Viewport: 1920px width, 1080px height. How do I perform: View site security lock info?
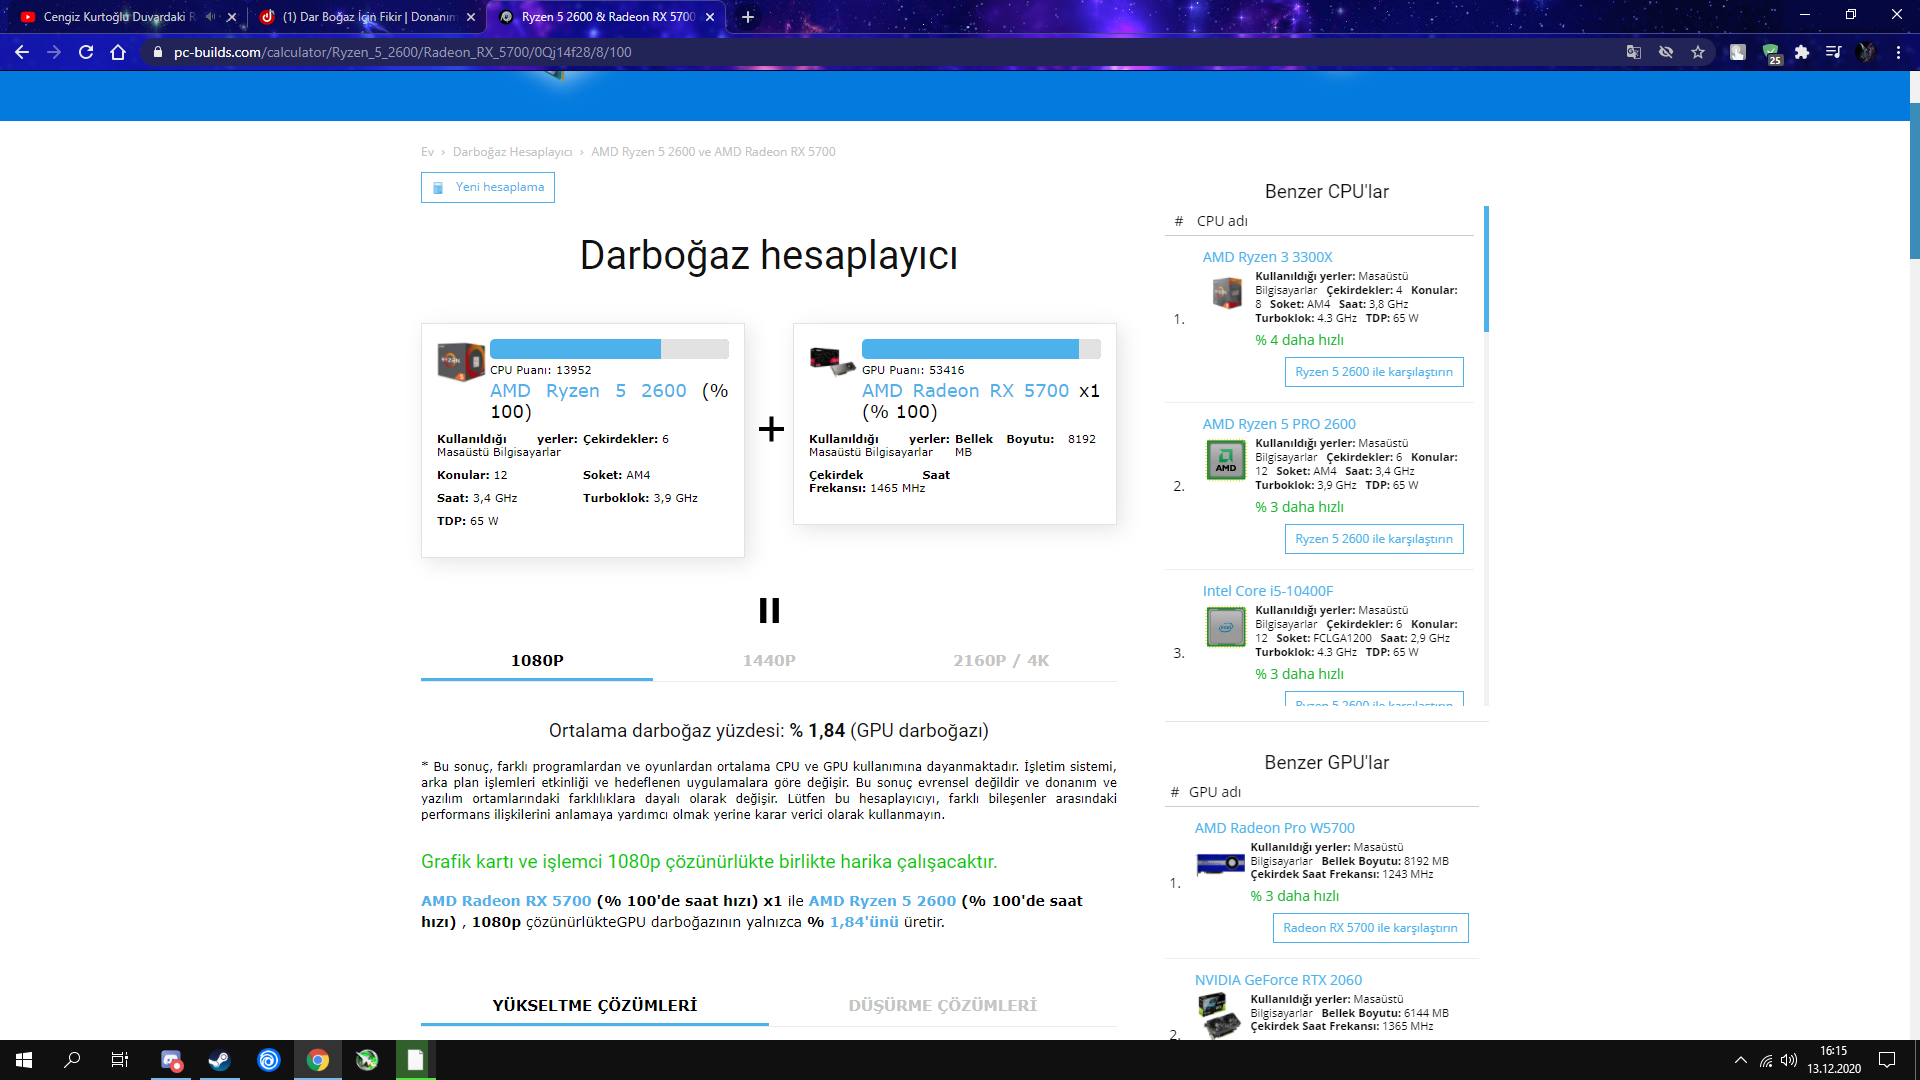[157, 52]
